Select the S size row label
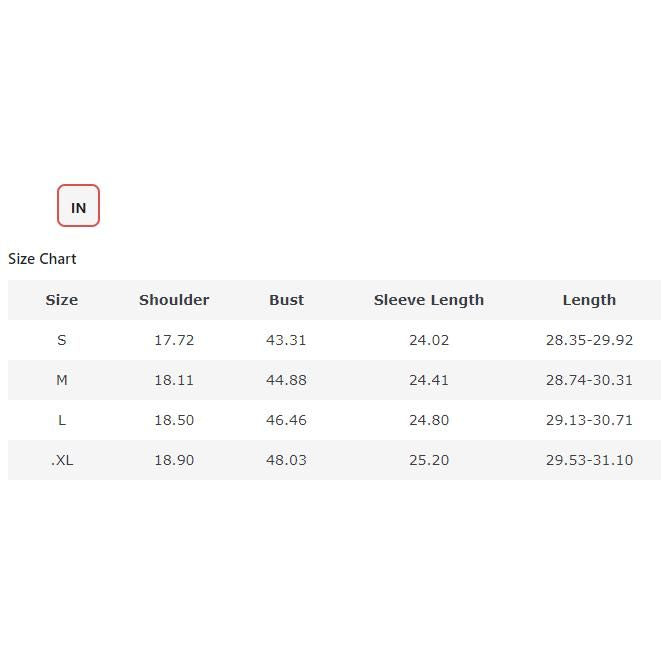Image resolution: width=666 pixels, height=666 pixels. (61, 340)
